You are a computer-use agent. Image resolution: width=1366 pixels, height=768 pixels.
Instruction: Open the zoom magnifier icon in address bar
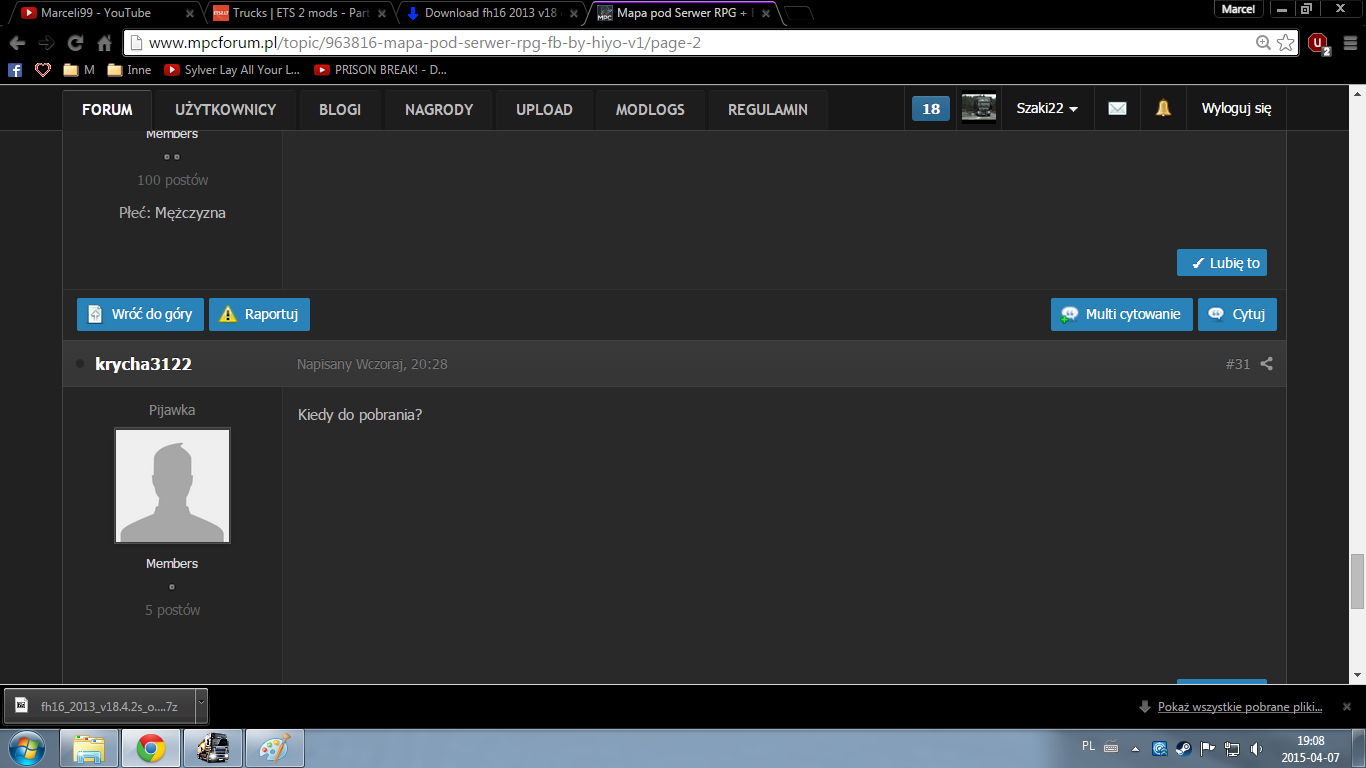click(1263, 43)
